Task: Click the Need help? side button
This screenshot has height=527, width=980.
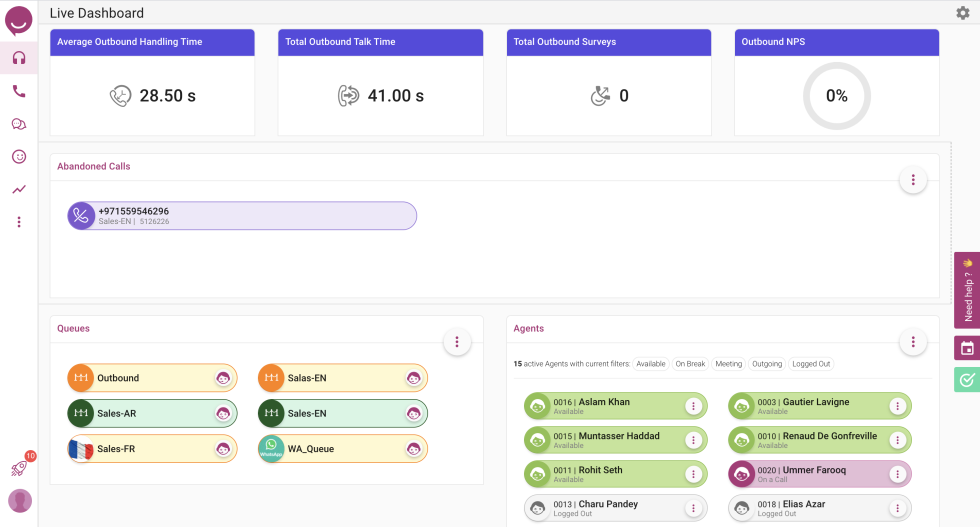Action: tap(967, 290)
